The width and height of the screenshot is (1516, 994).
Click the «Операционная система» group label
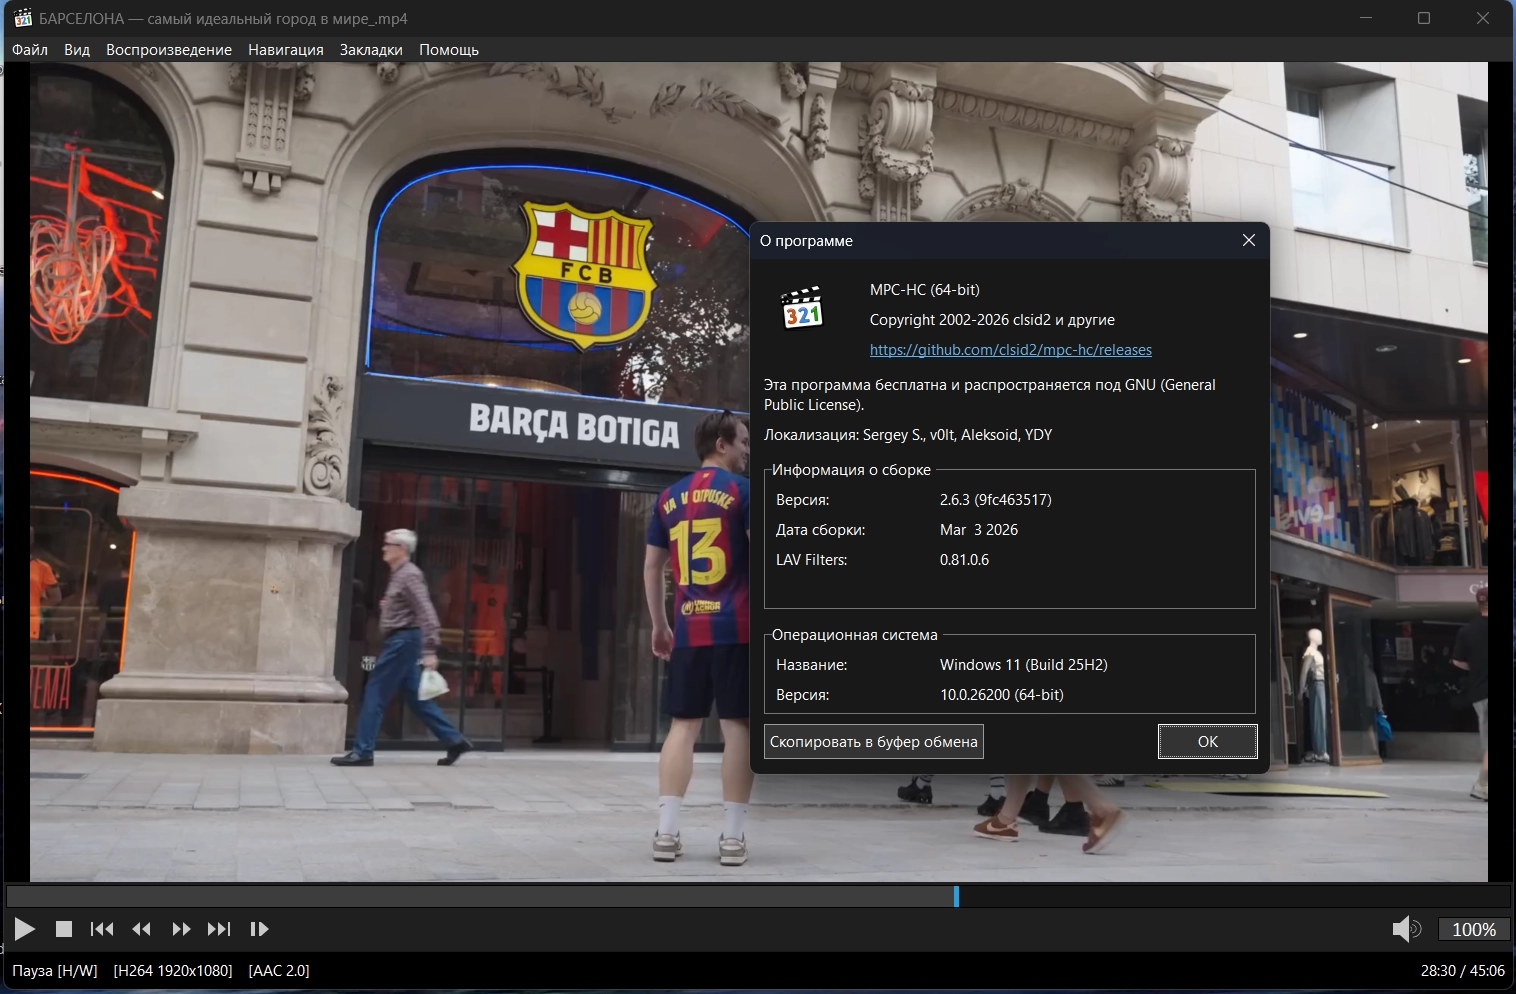coord(855,635)
